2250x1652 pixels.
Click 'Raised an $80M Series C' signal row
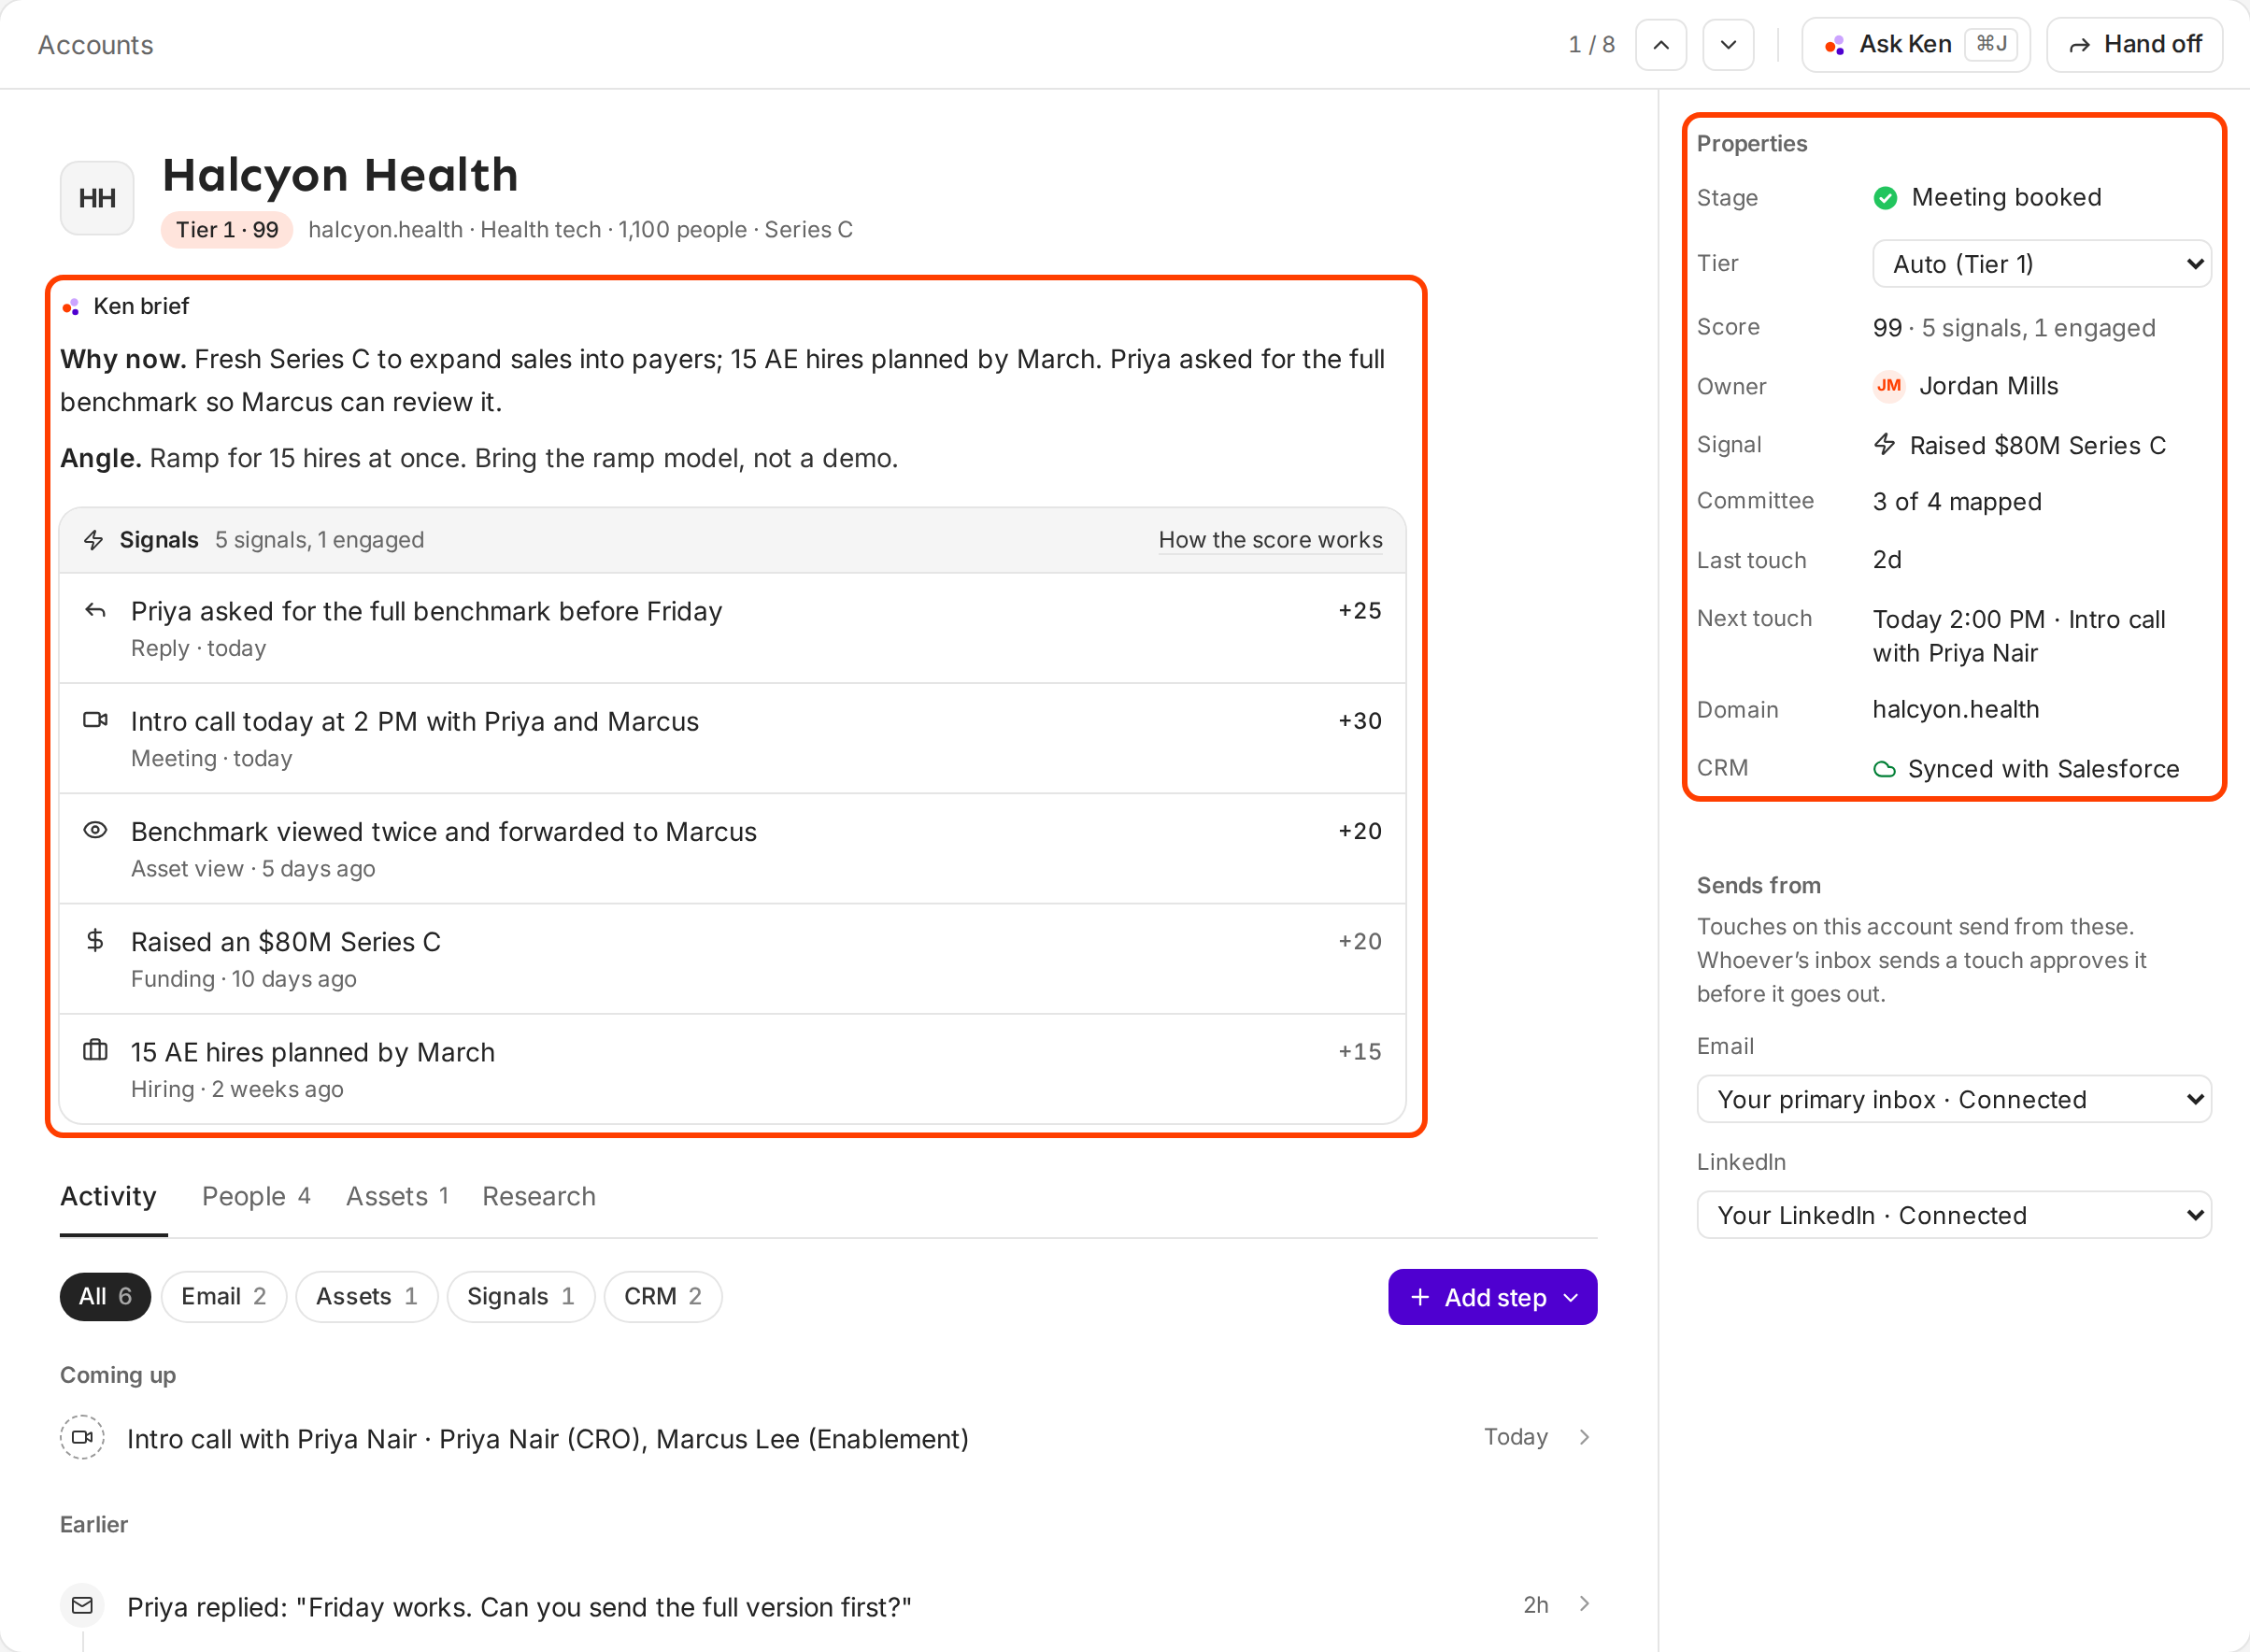[x=732, y=959]
